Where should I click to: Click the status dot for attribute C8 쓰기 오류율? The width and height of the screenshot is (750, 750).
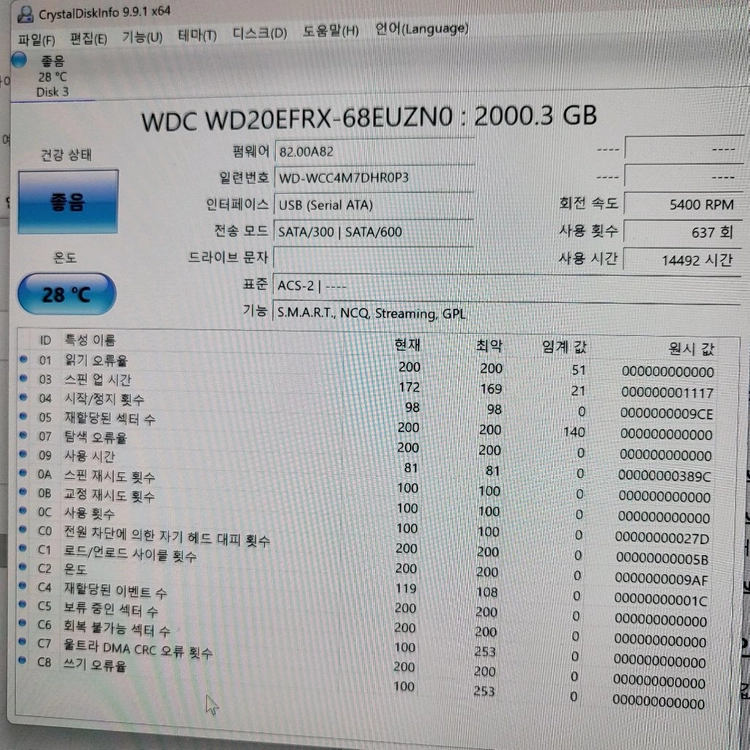(x=22, y=661)
